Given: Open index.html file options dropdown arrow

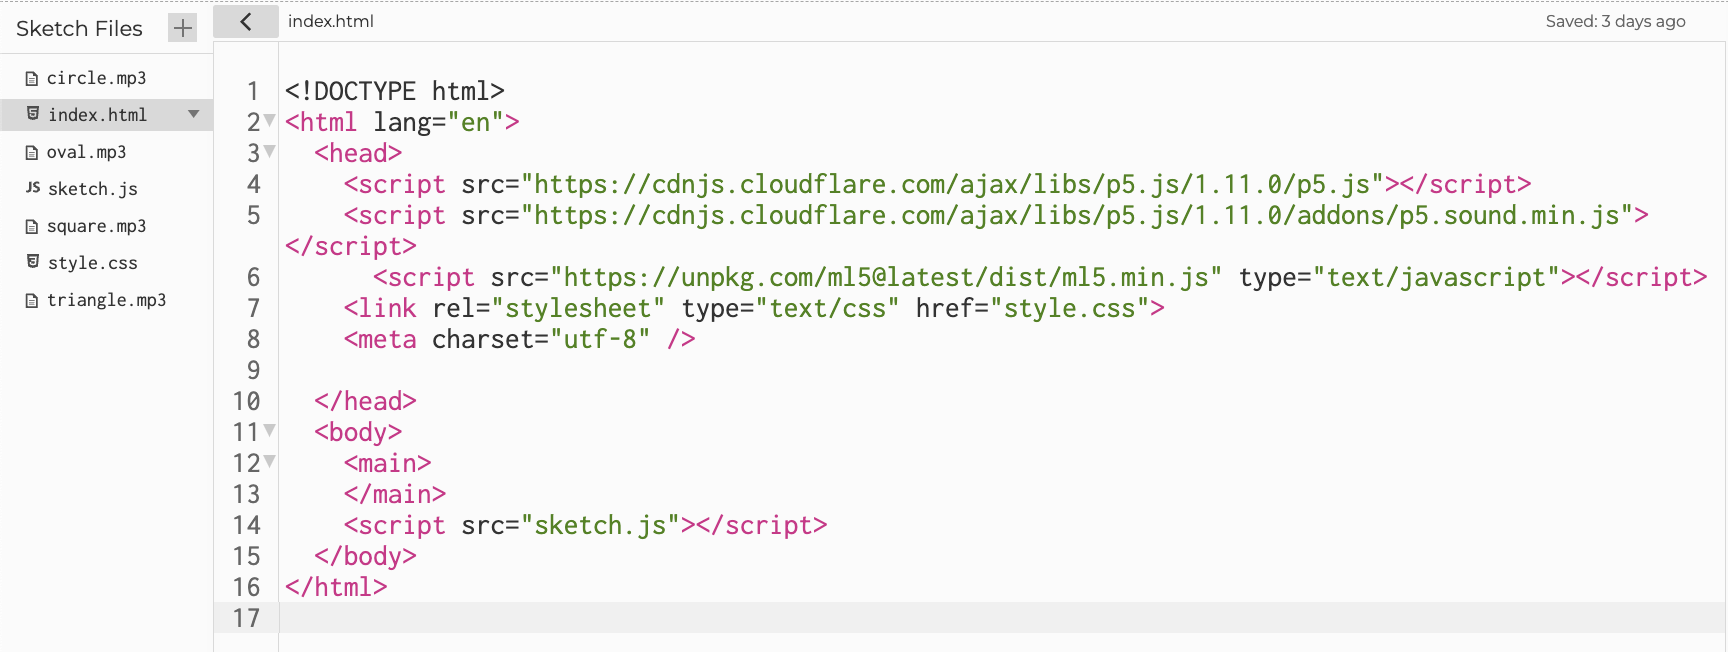Looking at the screenshot, I should tap(194, 114).
